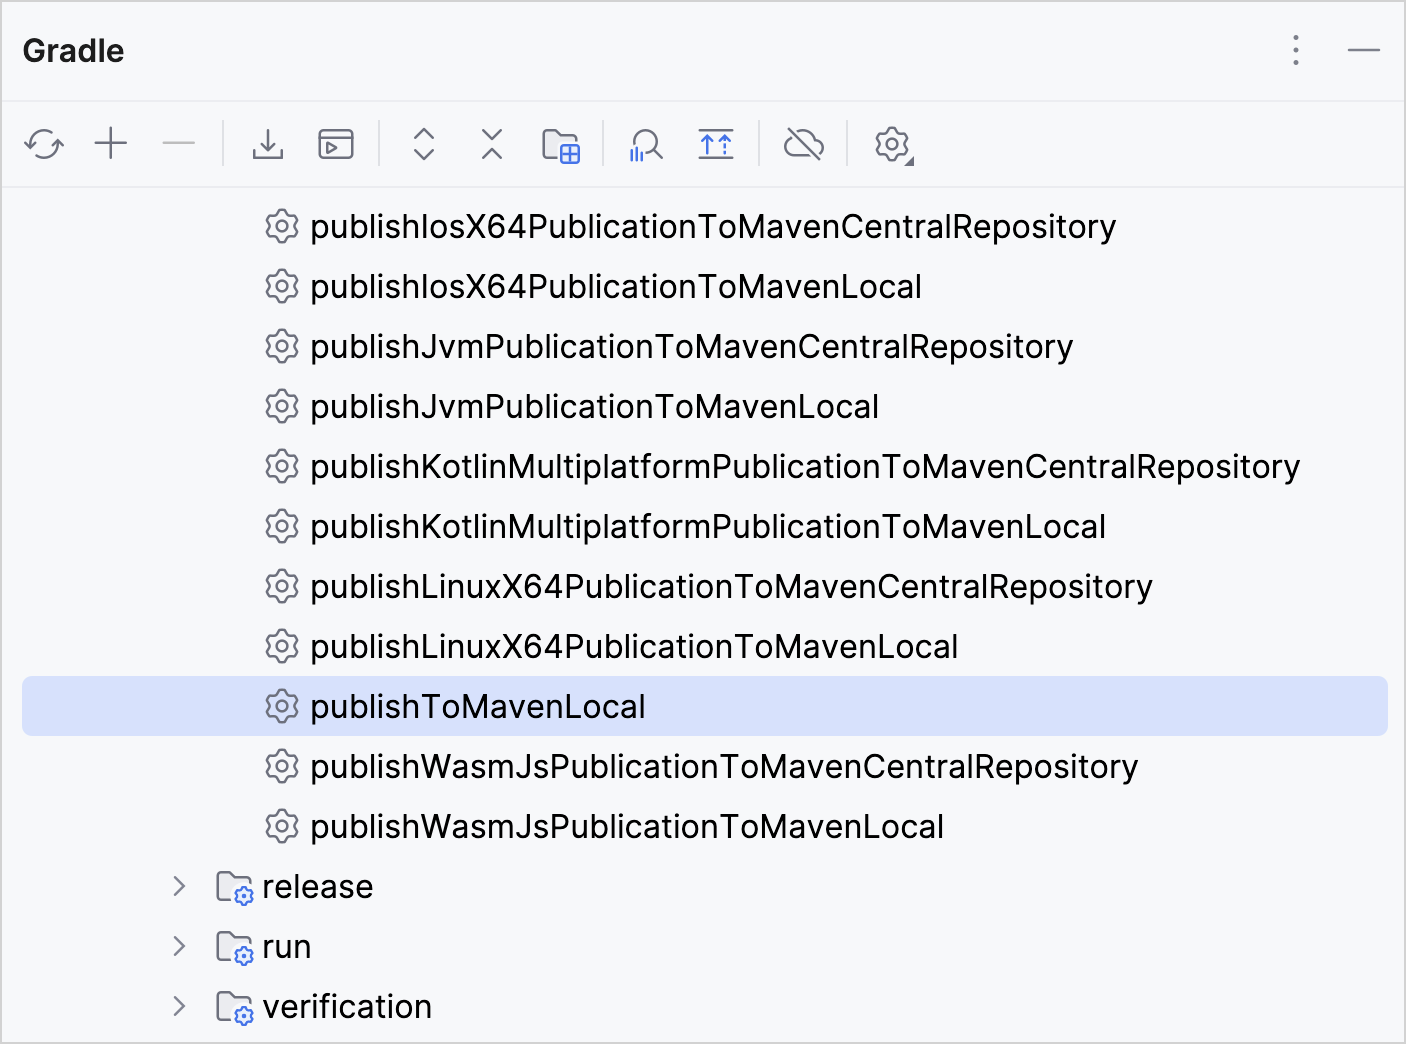Image resolution: width=1406 pixels, height=1044 pixels.
Task: Detach the selected Gradle project
Action: [179, 144]
